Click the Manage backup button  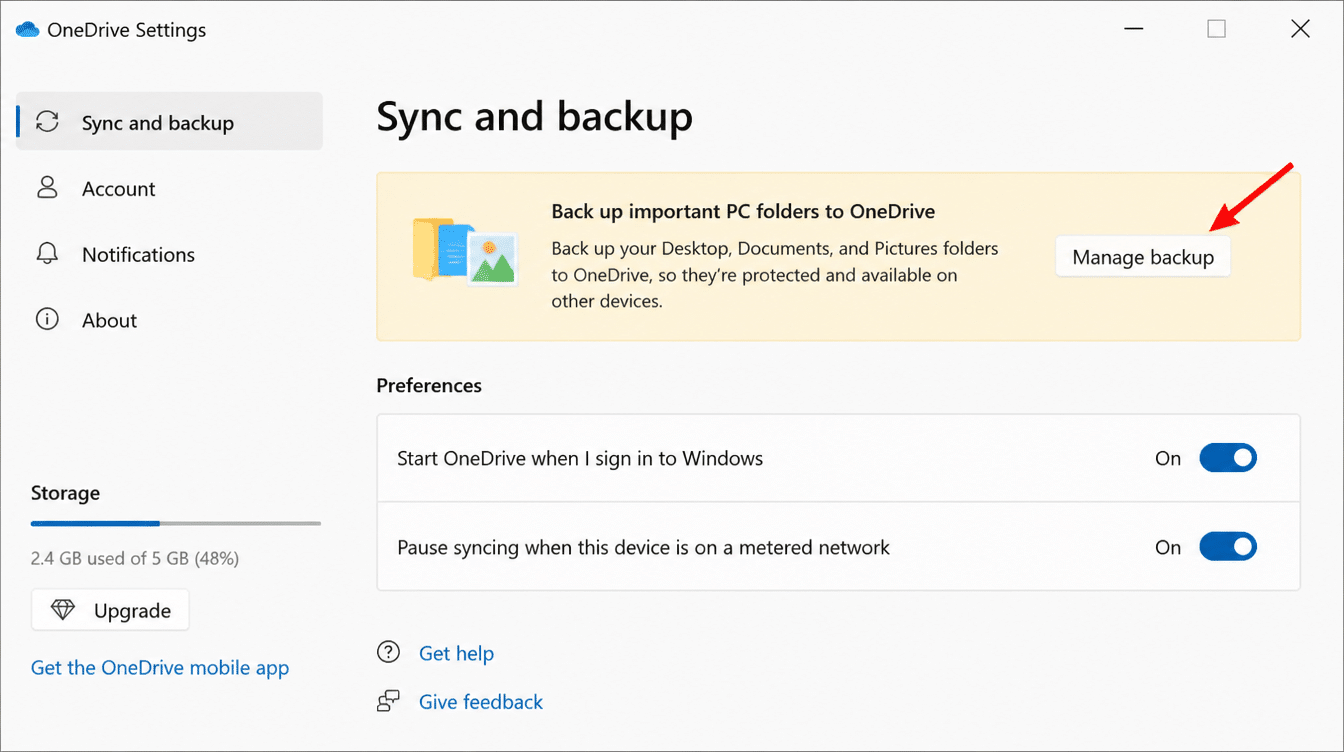(1143, 257)
